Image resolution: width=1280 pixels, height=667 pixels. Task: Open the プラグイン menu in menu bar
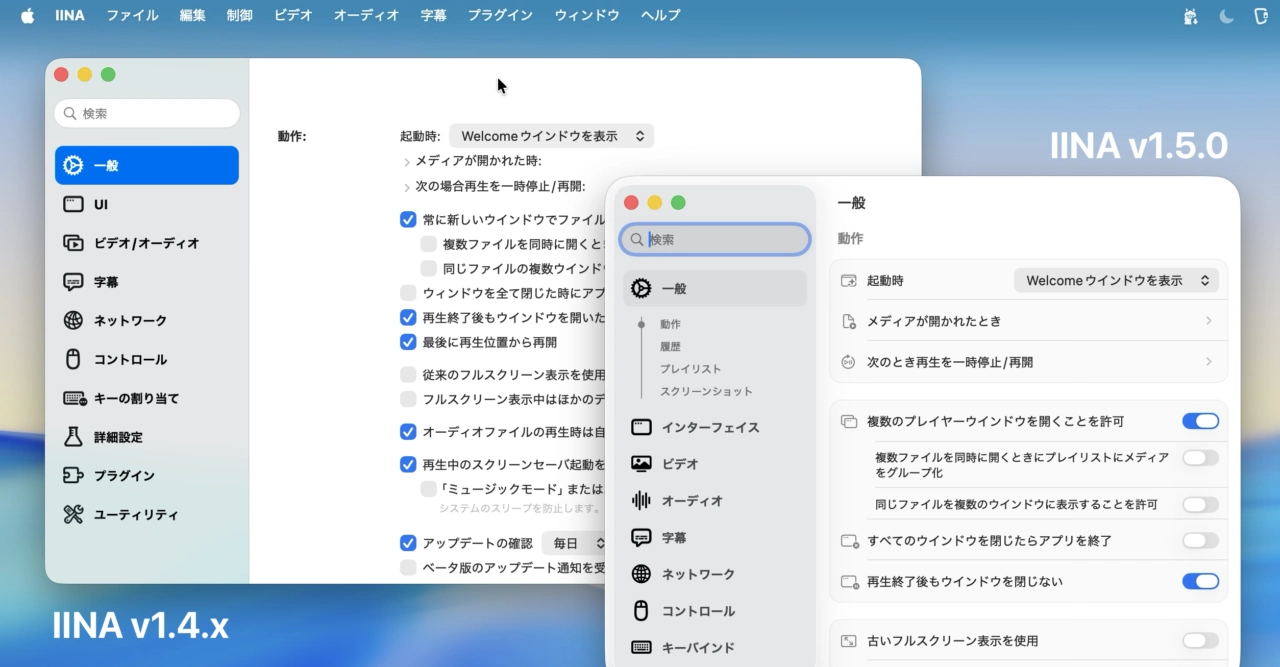click(500, 15)
